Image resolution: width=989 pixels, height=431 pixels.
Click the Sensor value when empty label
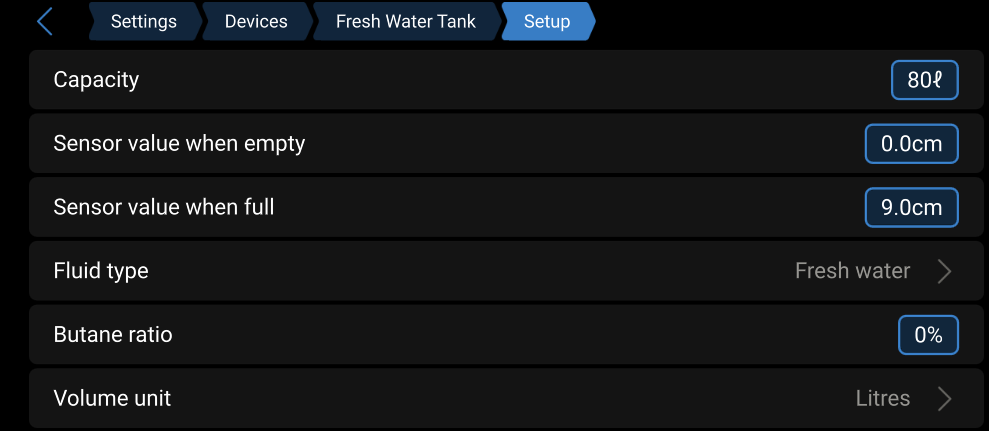pos(179,144)
